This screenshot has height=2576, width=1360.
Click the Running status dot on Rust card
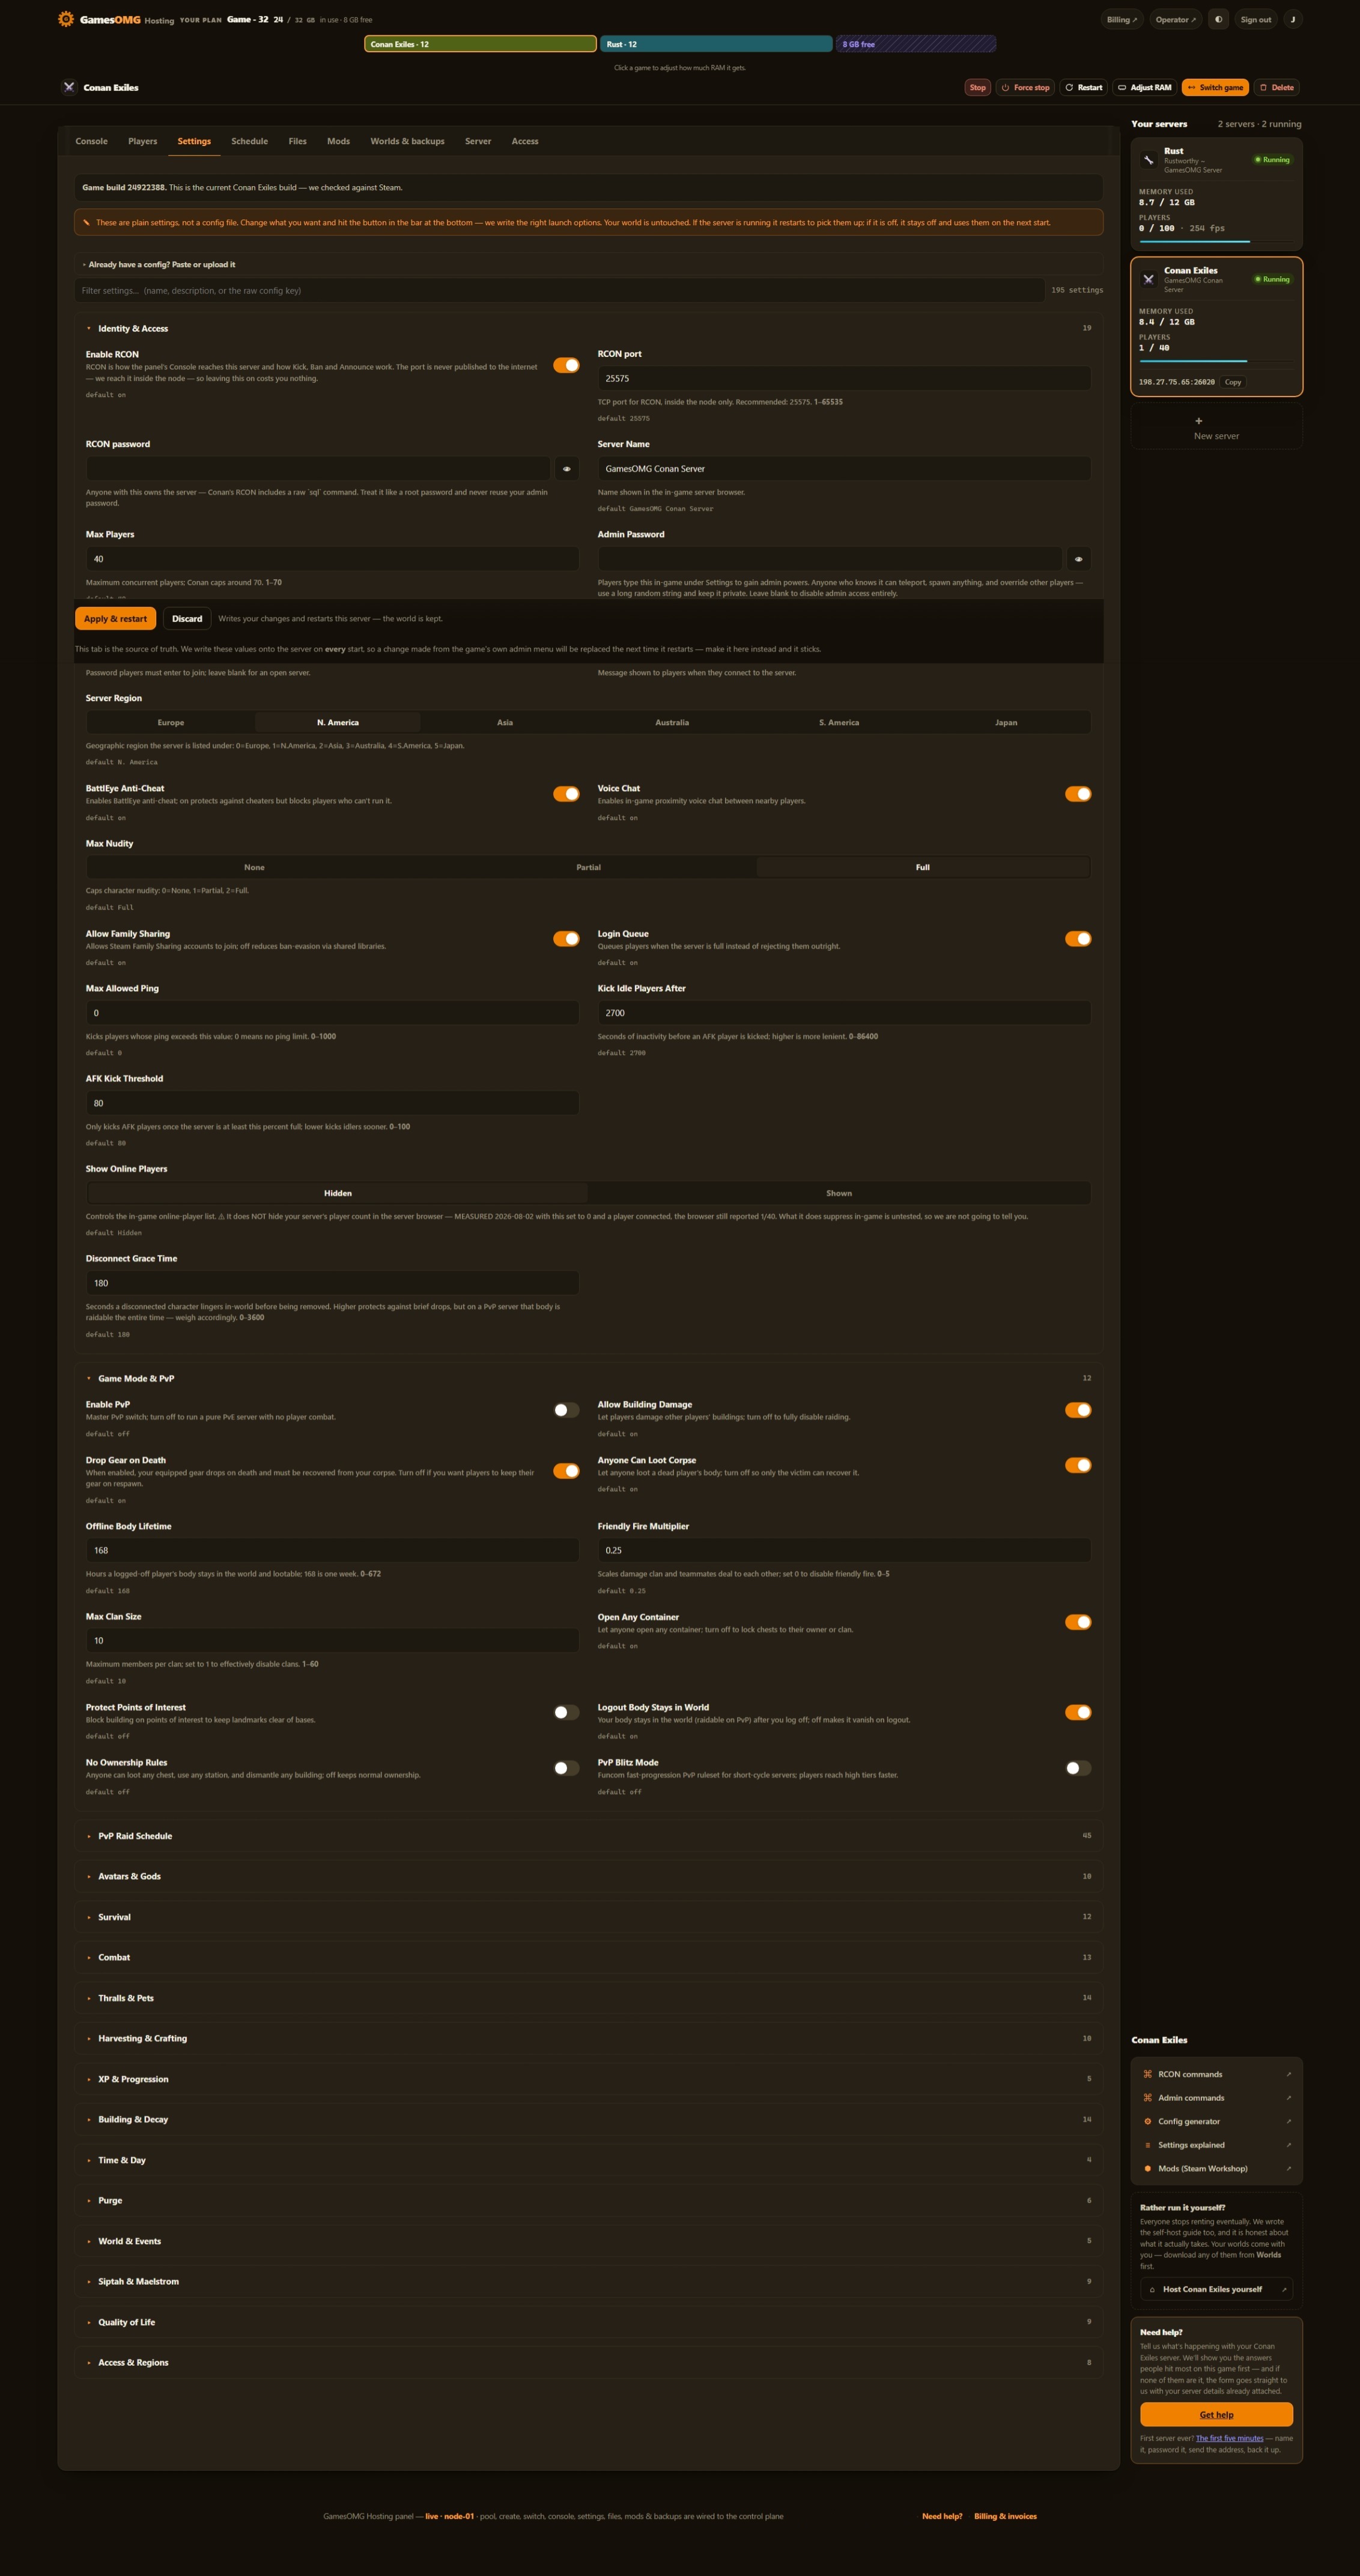point(1258,160)
